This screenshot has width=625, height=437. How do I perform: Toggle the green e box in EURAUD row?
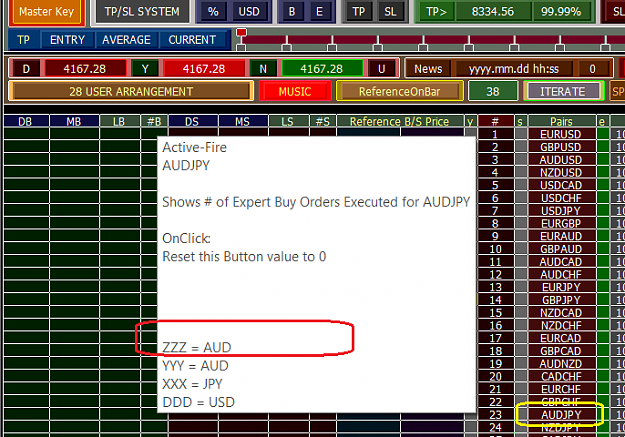603,236
